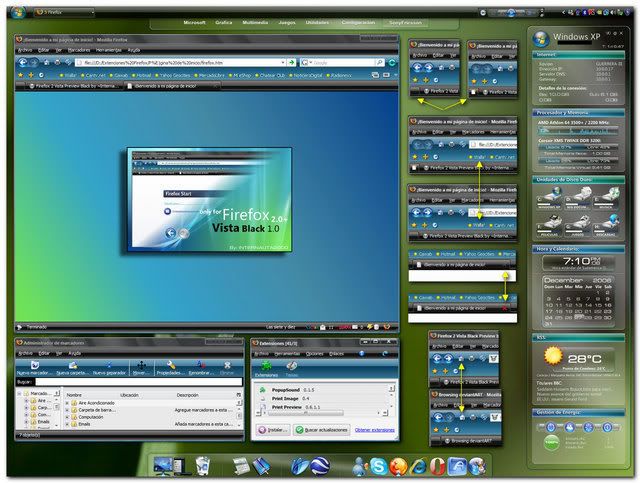Click the Instalar button in Extensiones window
The image size is (640, 483).
pyautogui.click(x=270, y=429)
